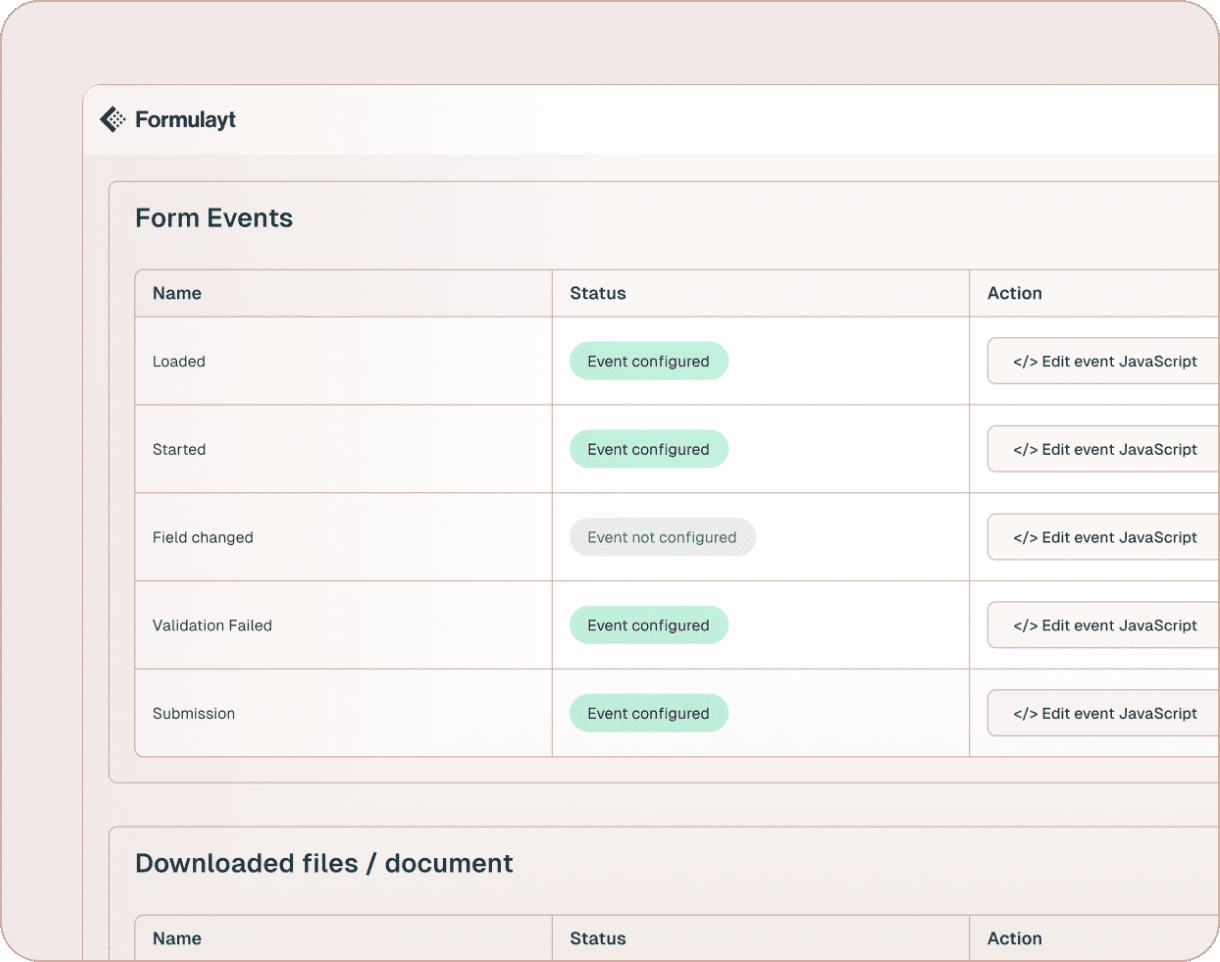This screenshot has width=1220, height=962.
Task: Click Name header in Downloaded files table
Action: tap(177, 938)
